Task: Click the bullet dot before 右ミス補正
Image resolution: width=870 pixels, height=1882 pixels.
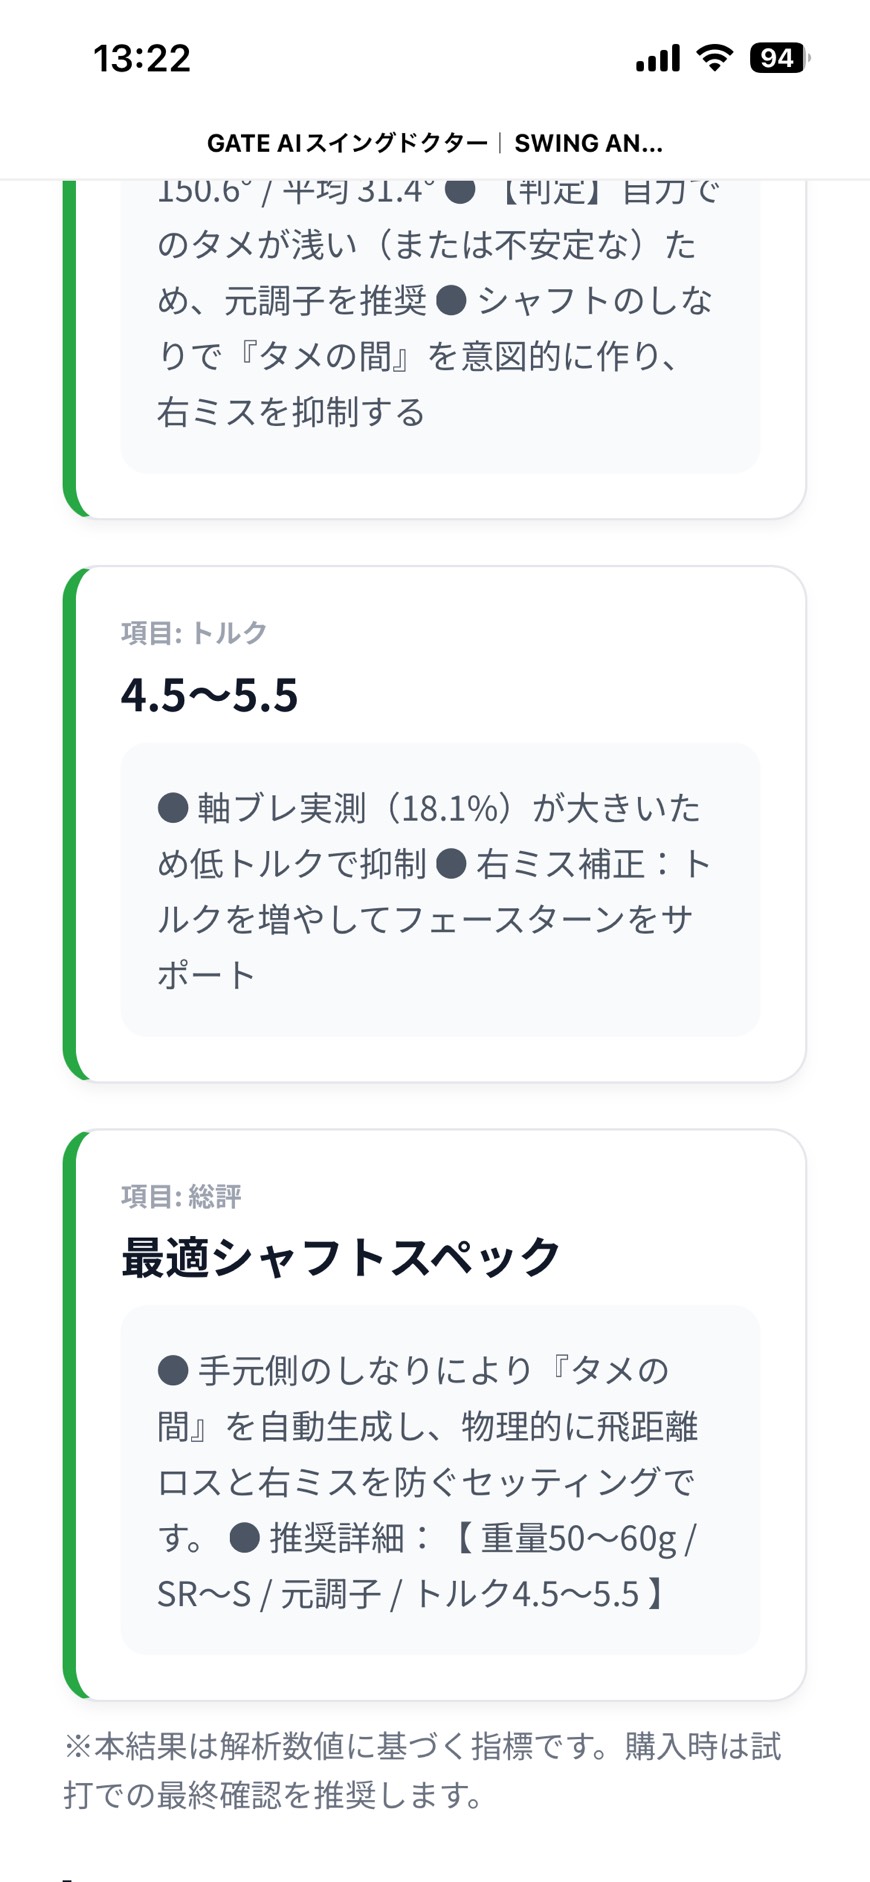Action: tap(451, 864)
